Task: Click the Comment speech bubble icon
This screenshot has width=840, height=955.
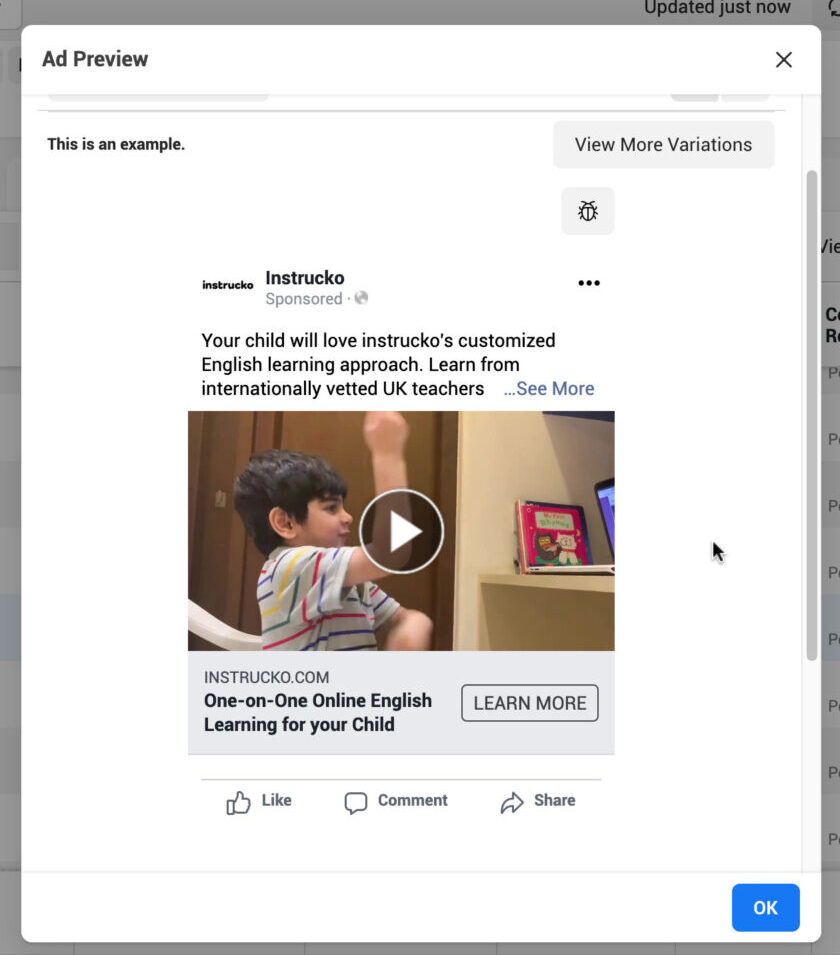Action: coord(356,803)
